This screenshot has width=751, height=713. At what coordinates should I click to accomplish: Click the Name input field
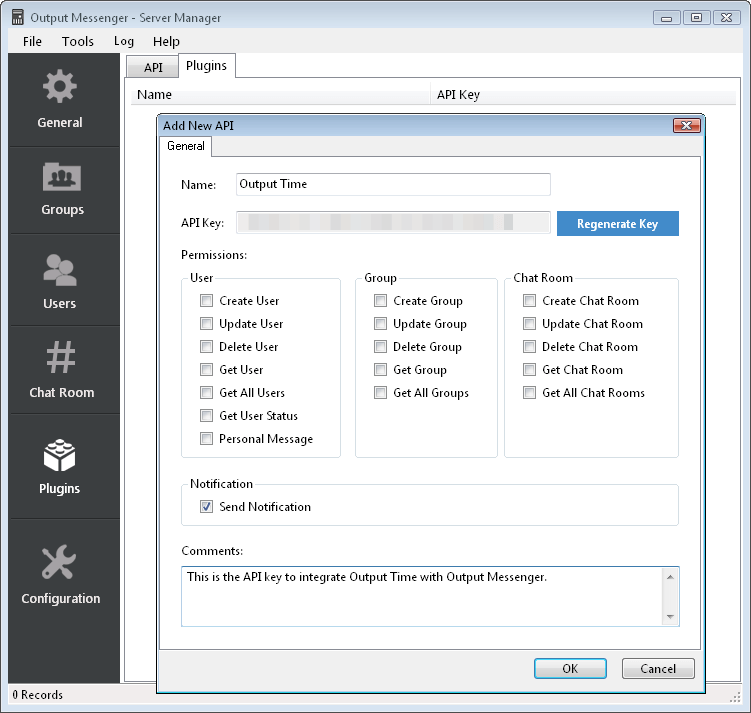pos(393,184)
